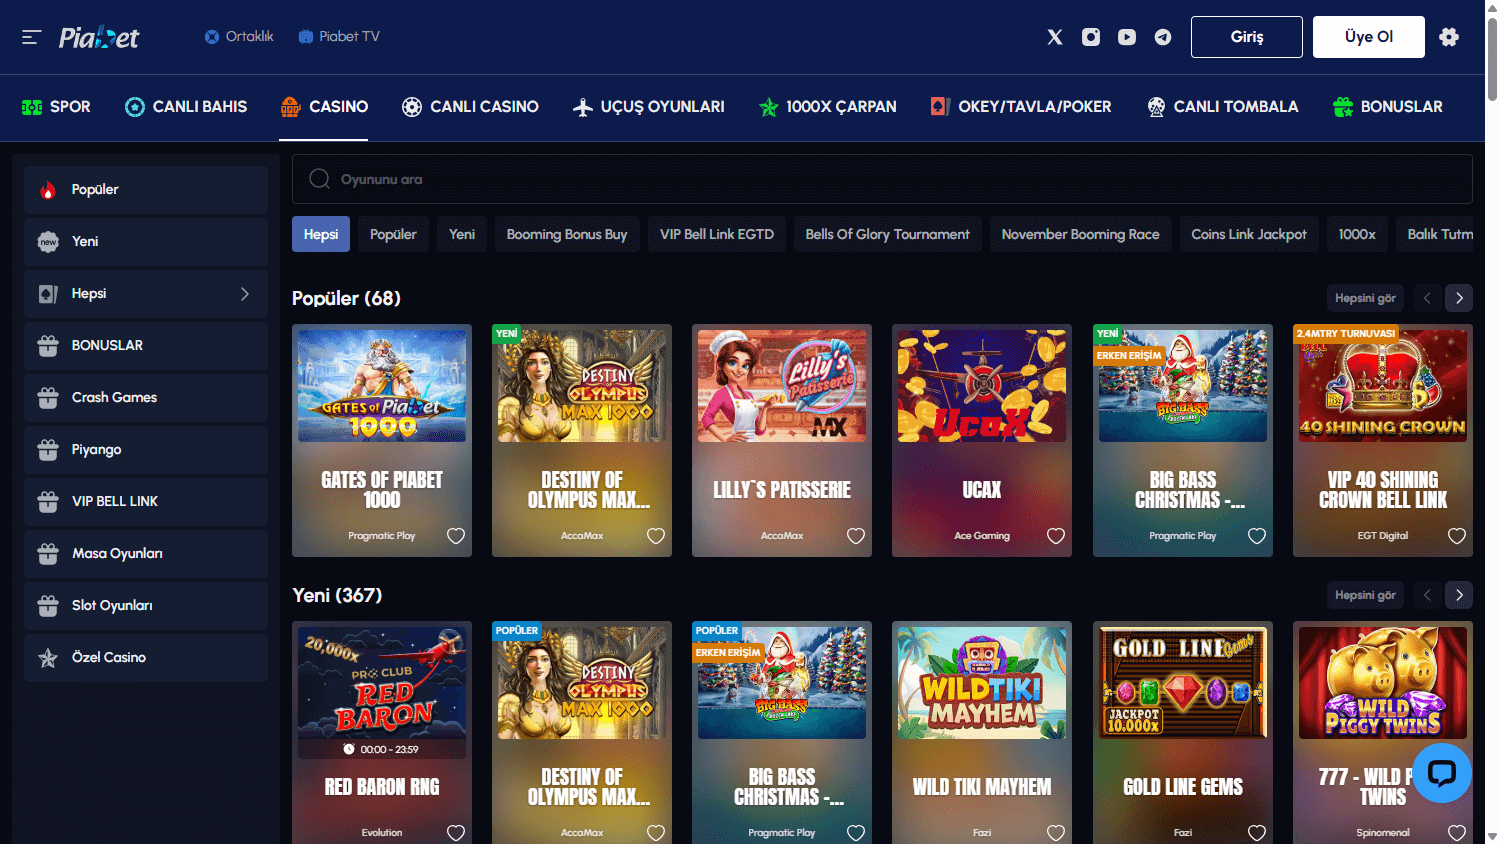Click the Telegram icon in the header
The height and width of the screenshot is (844, 1500).
pyautogui.click(x=1162, y=36)
